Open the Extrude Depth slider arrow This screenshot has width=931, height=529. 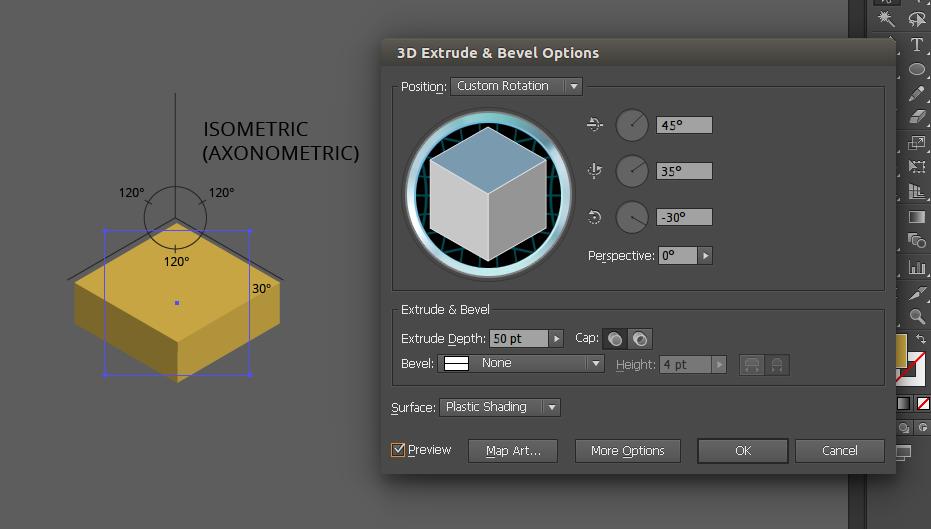coord(556,338)
